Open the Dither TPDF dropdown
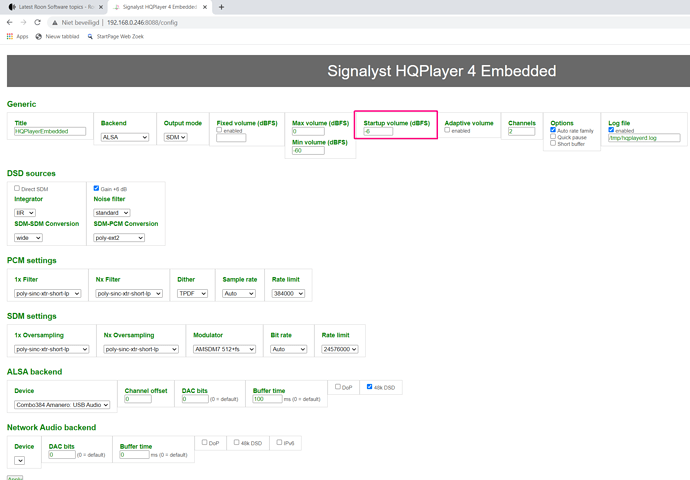The height and width of the screenshot is (480, 690). coord(192,293)
